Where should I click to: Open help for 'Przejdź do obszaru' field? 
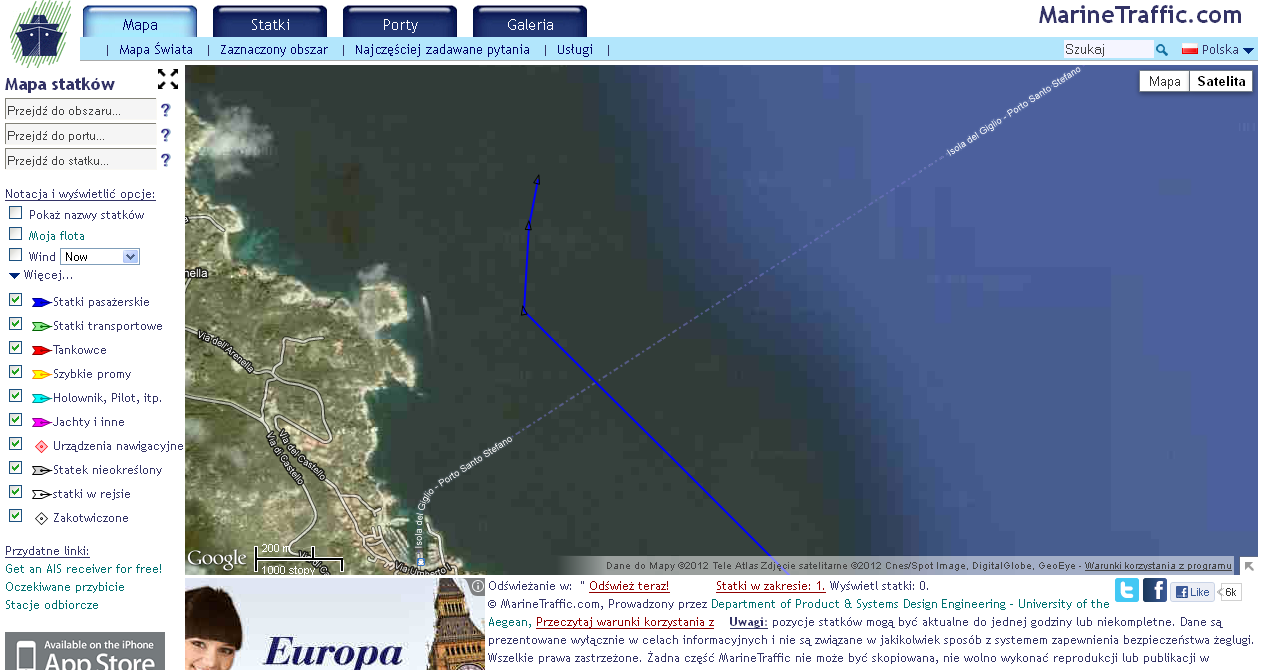pyautogui.click(x=166, y=110)
